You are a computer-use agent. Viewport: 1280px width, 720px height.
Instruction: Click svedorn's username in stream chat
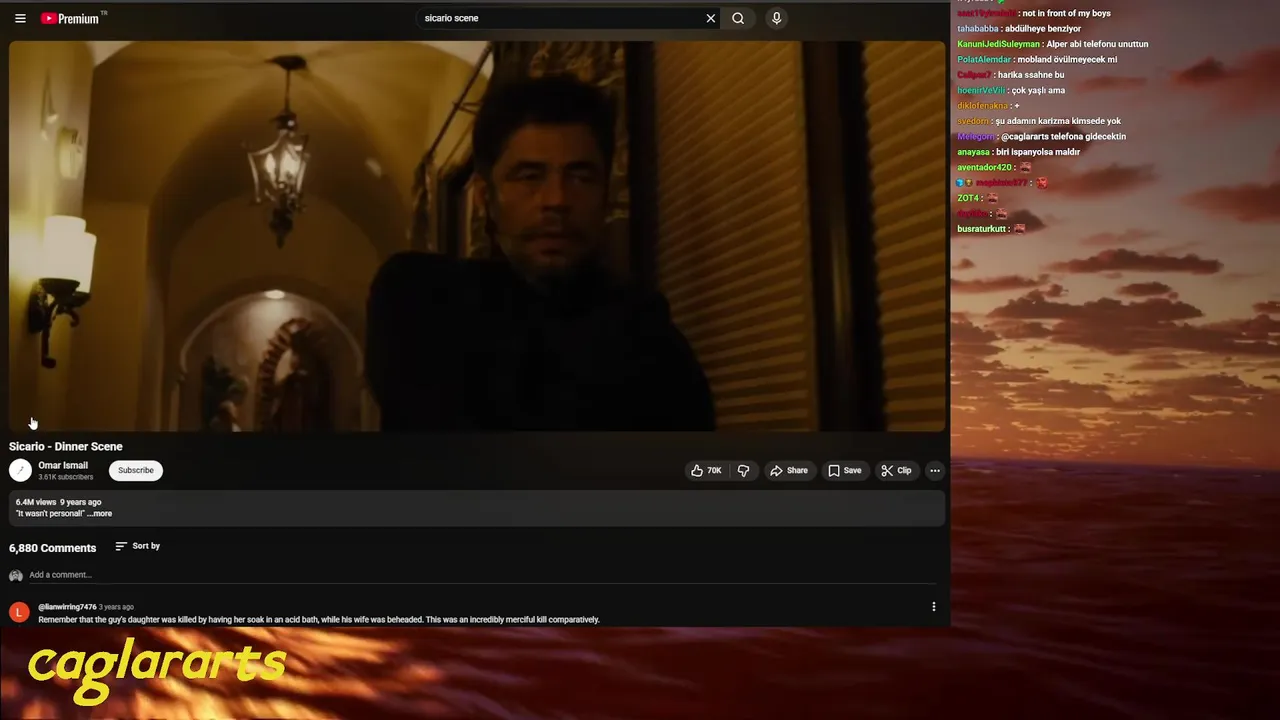[972, 121]
